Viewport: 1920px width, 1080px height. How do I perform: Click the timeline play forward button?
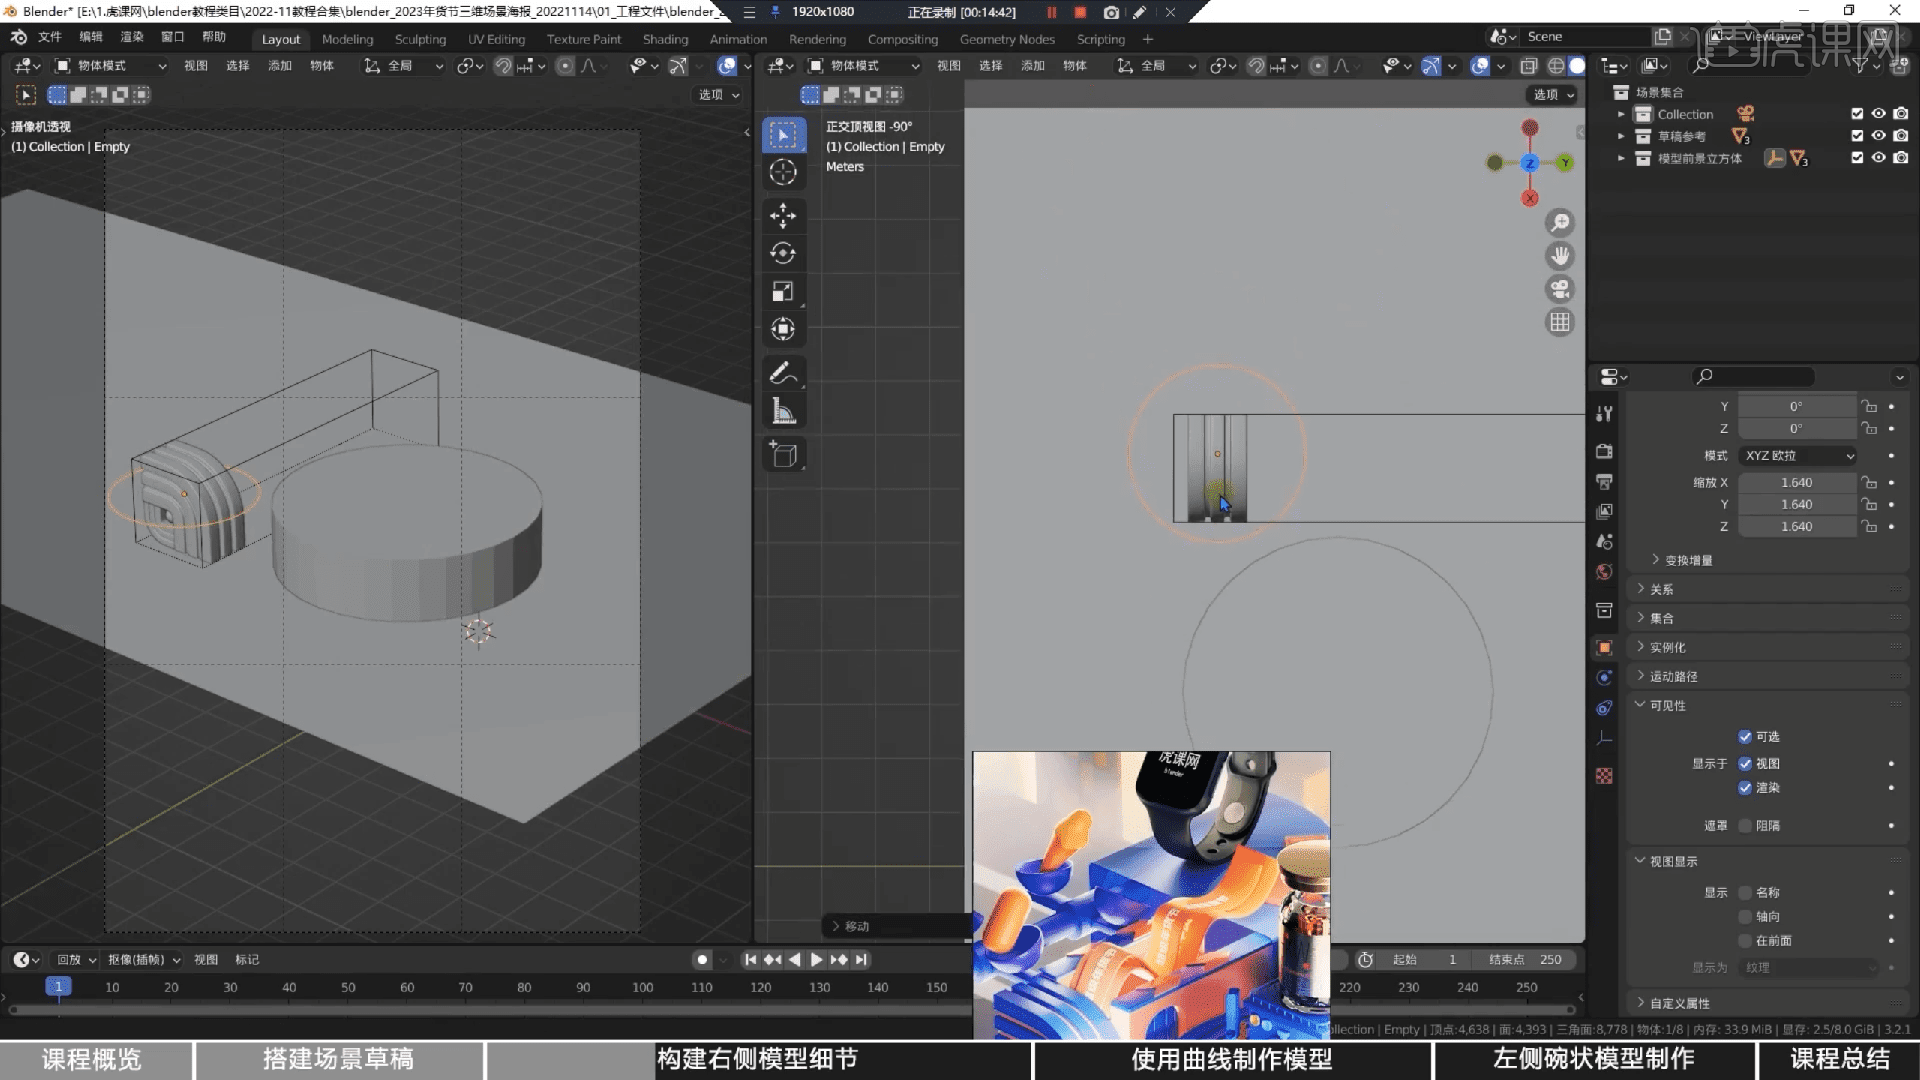click(x=816, y=960)
